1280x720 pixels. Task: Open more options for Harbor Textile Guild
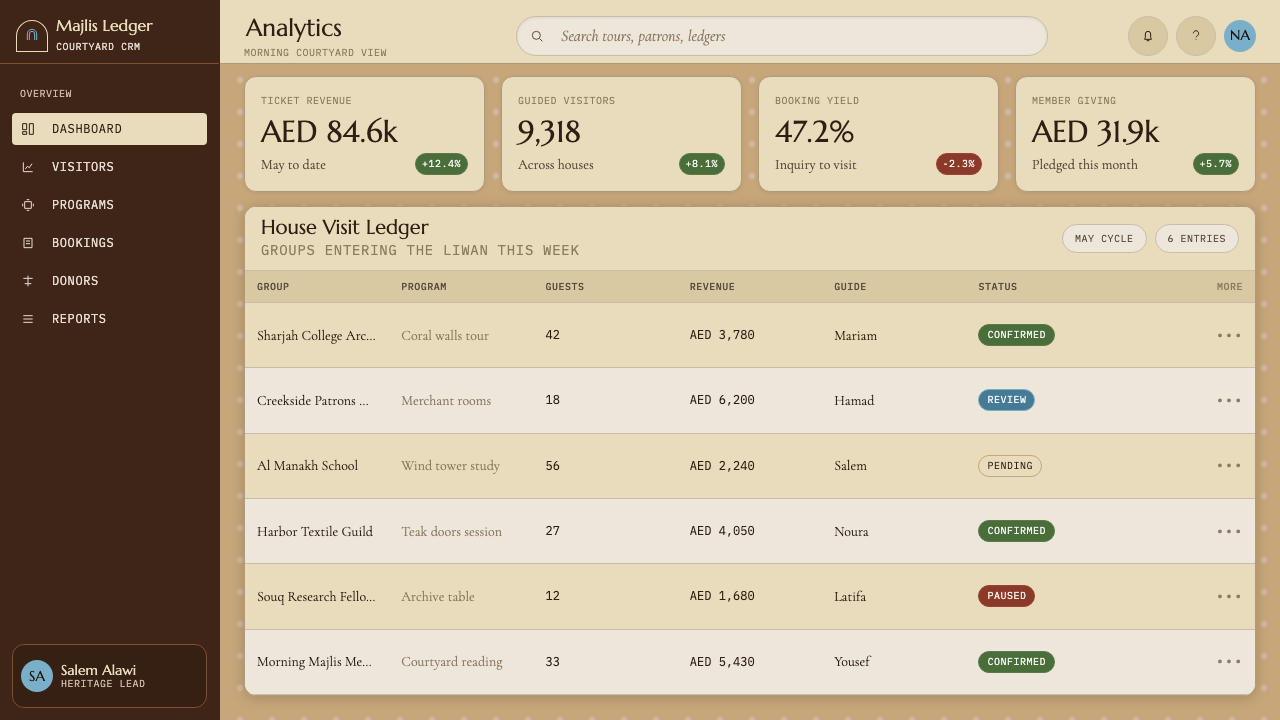1229,531
